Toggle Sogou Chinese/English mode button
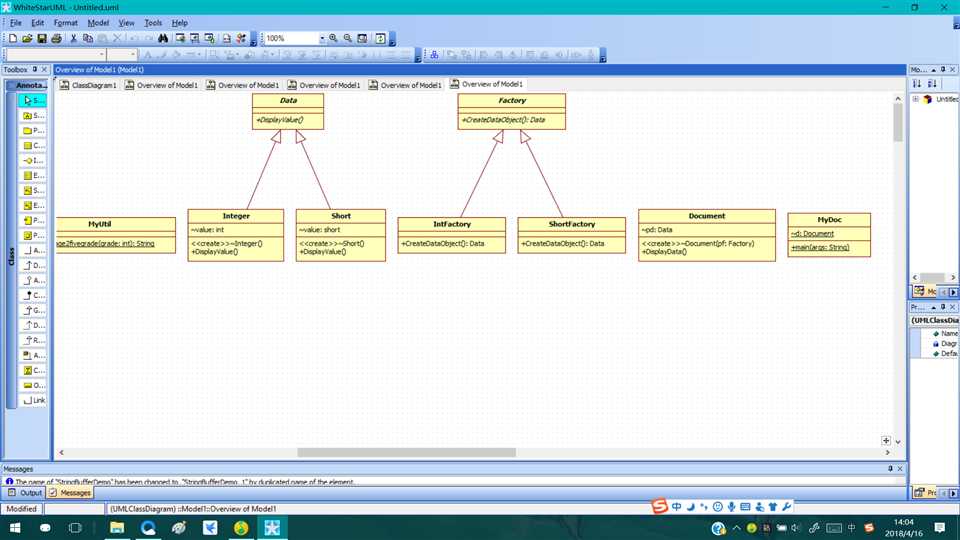The height and width of the screenshot is (540, 960). pos(677,506)
